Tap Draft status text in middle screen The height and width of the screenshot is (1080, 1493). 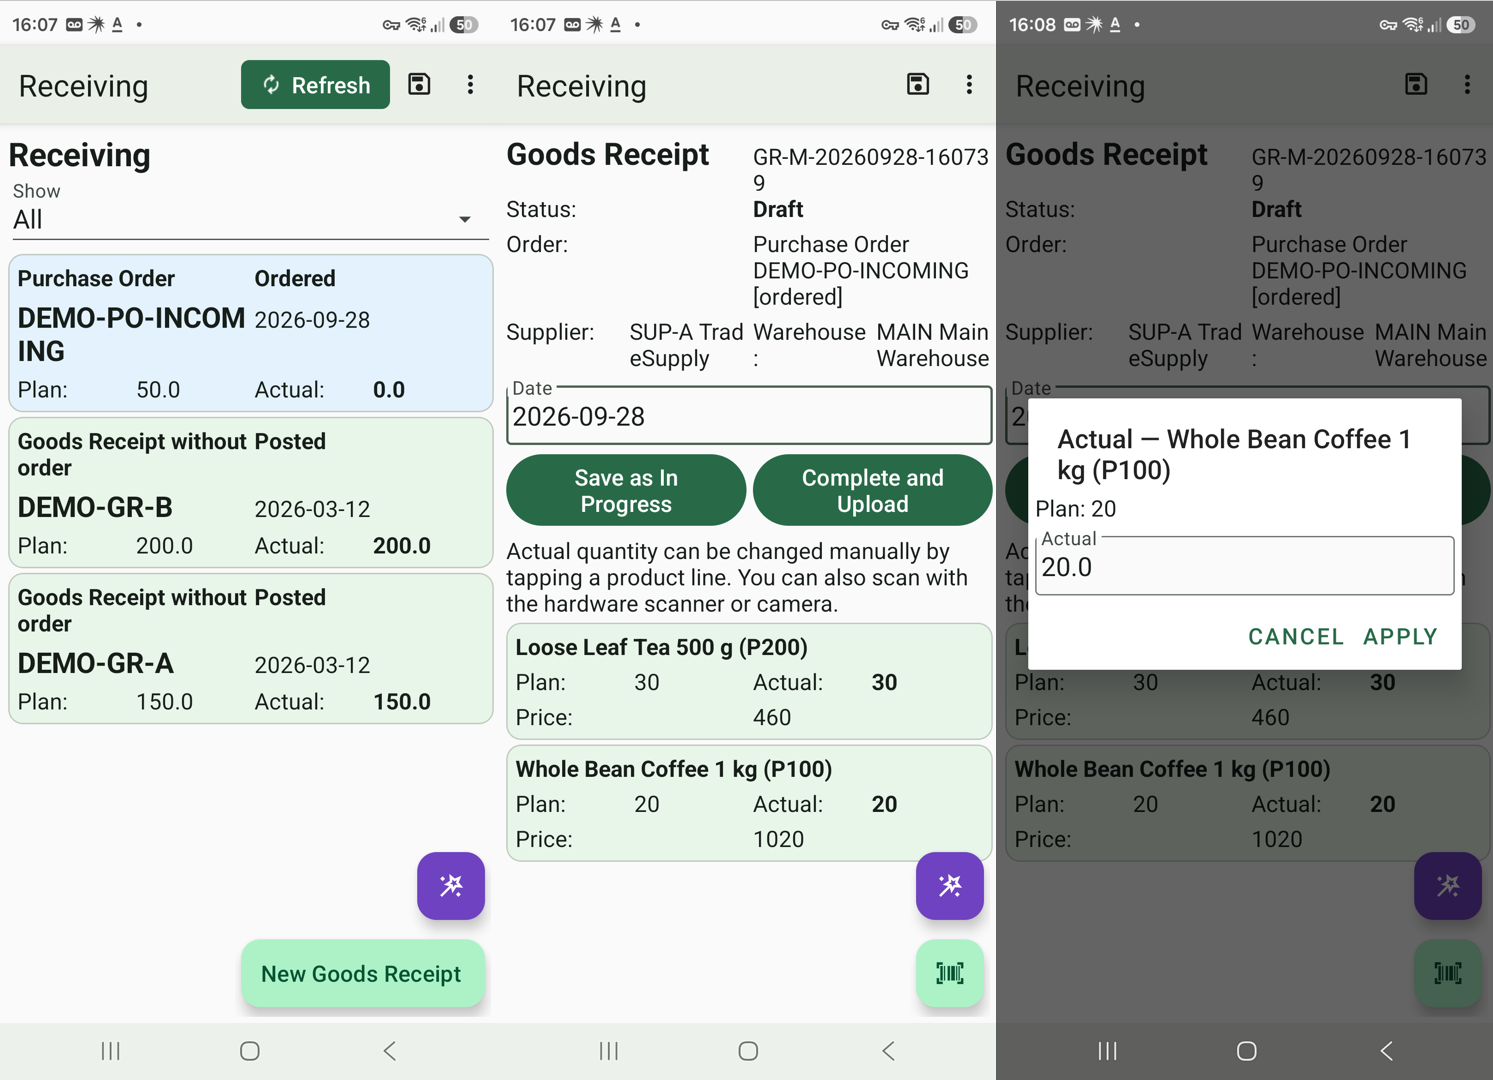[778, 209]
